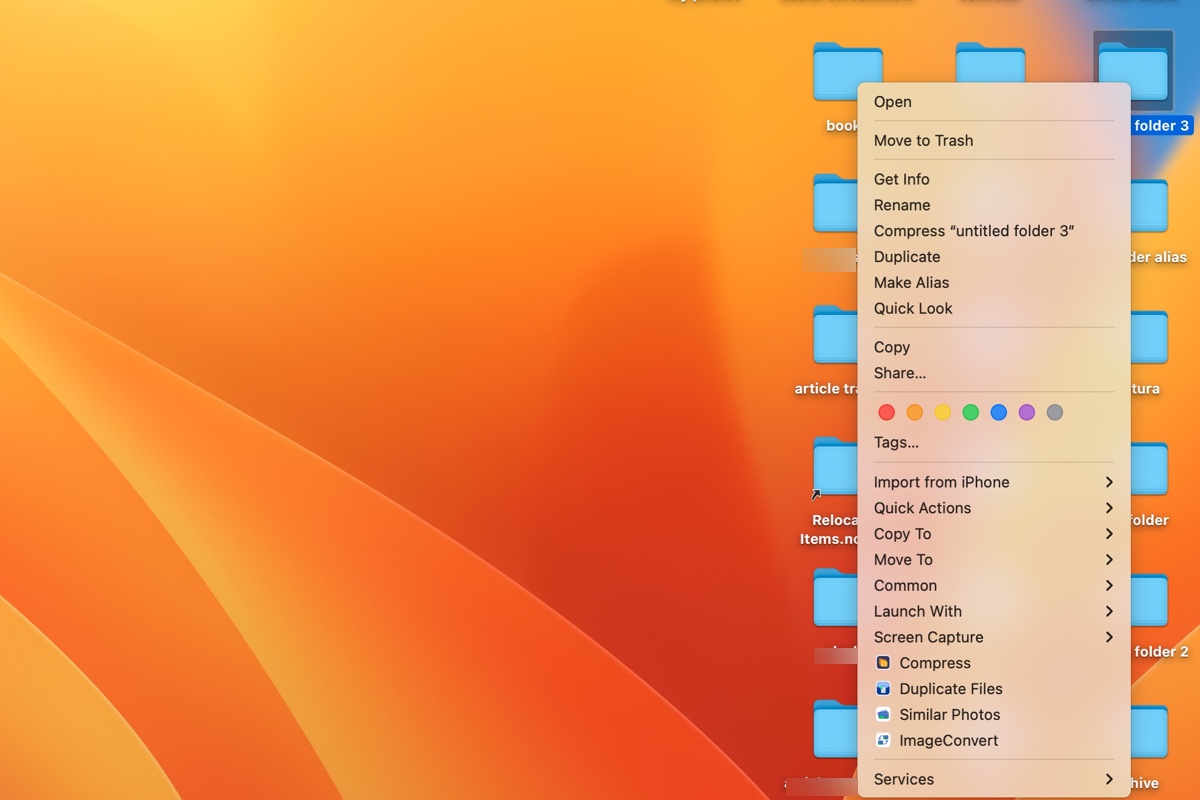Click the Compress utility icon in the menu
Screen dimensions: 1200x800
(884, 662)
